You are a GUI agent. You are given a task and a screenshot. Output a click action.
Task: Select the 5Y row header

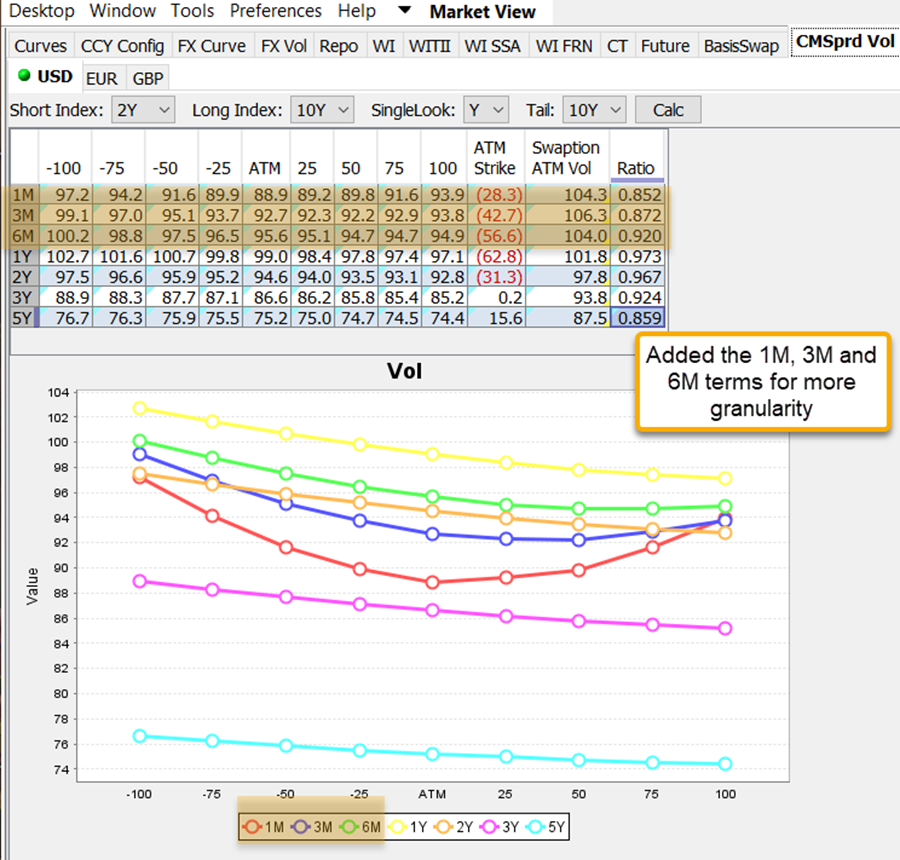click(24, 318)
